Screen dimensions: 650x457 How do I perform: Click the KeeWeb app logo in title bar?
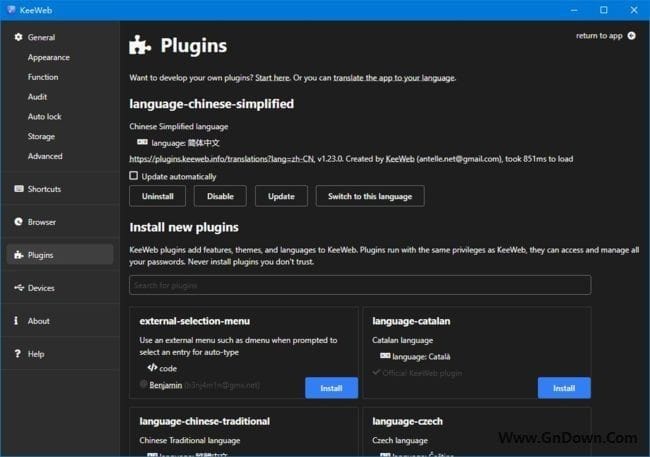click(11, 10)
